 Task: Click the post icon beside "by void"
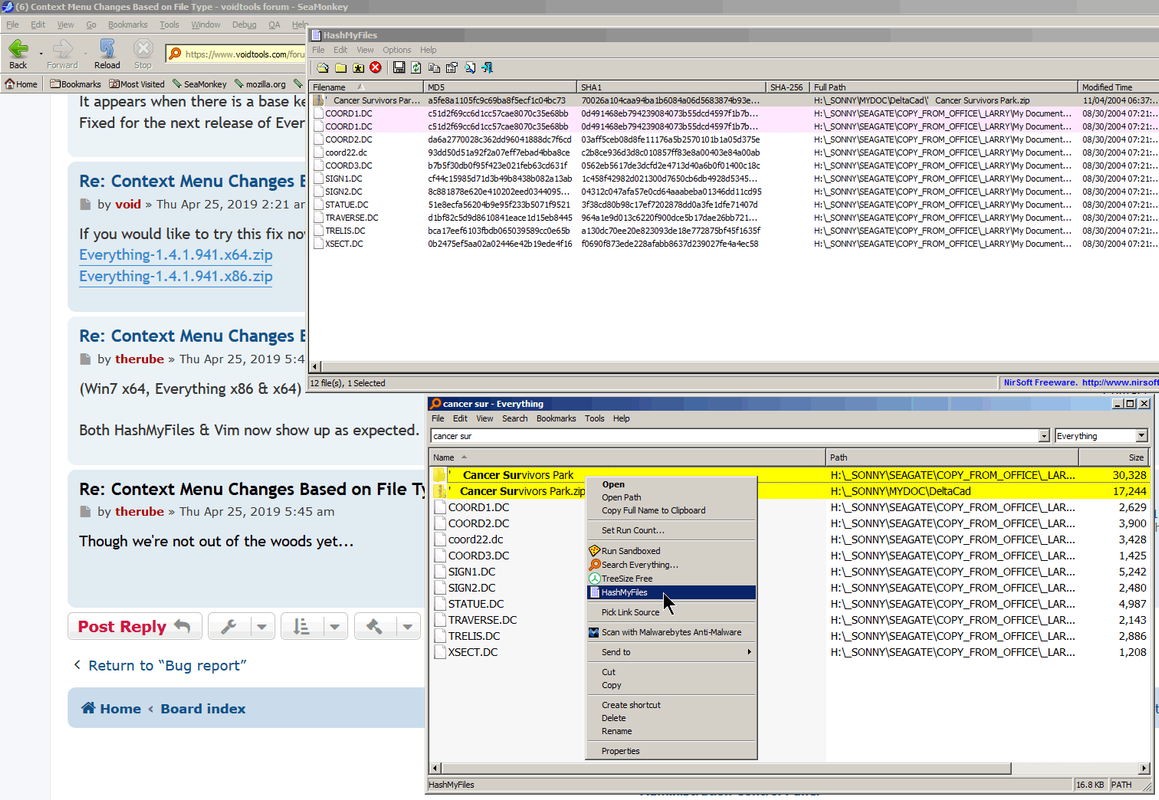coord(85,205)
